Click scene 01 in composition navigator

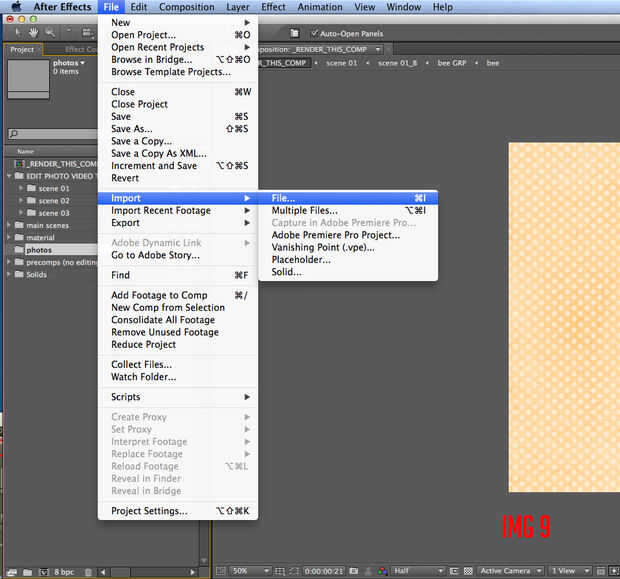click(342, 63)
